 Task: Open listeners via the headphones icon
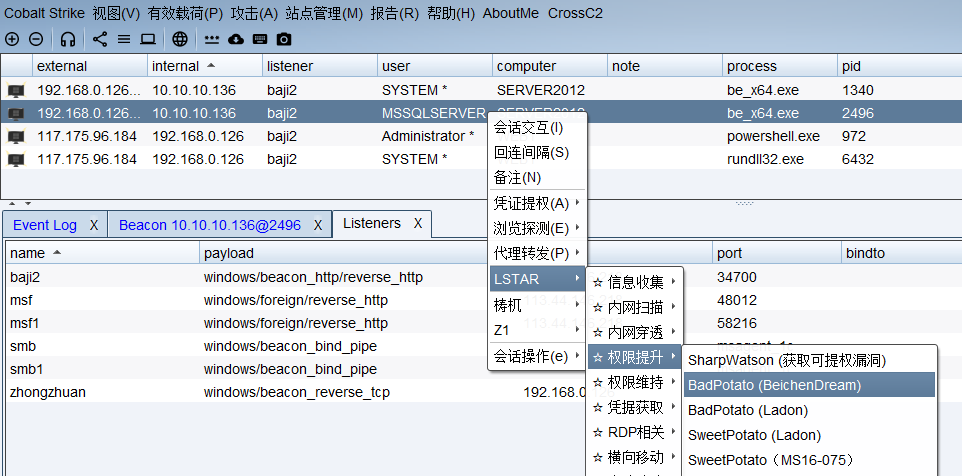[x=68, y=39]
